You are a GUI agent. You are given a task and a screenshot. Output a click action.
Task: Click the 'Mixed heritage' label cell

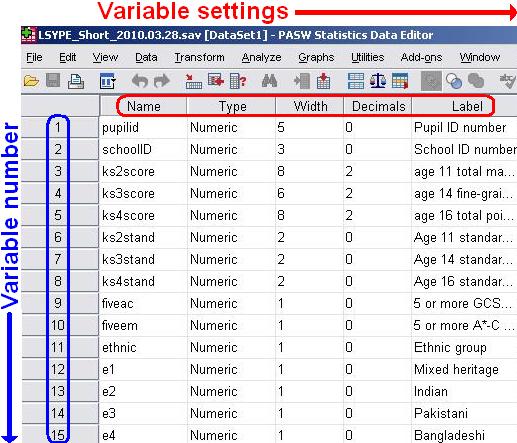(465, 369)
